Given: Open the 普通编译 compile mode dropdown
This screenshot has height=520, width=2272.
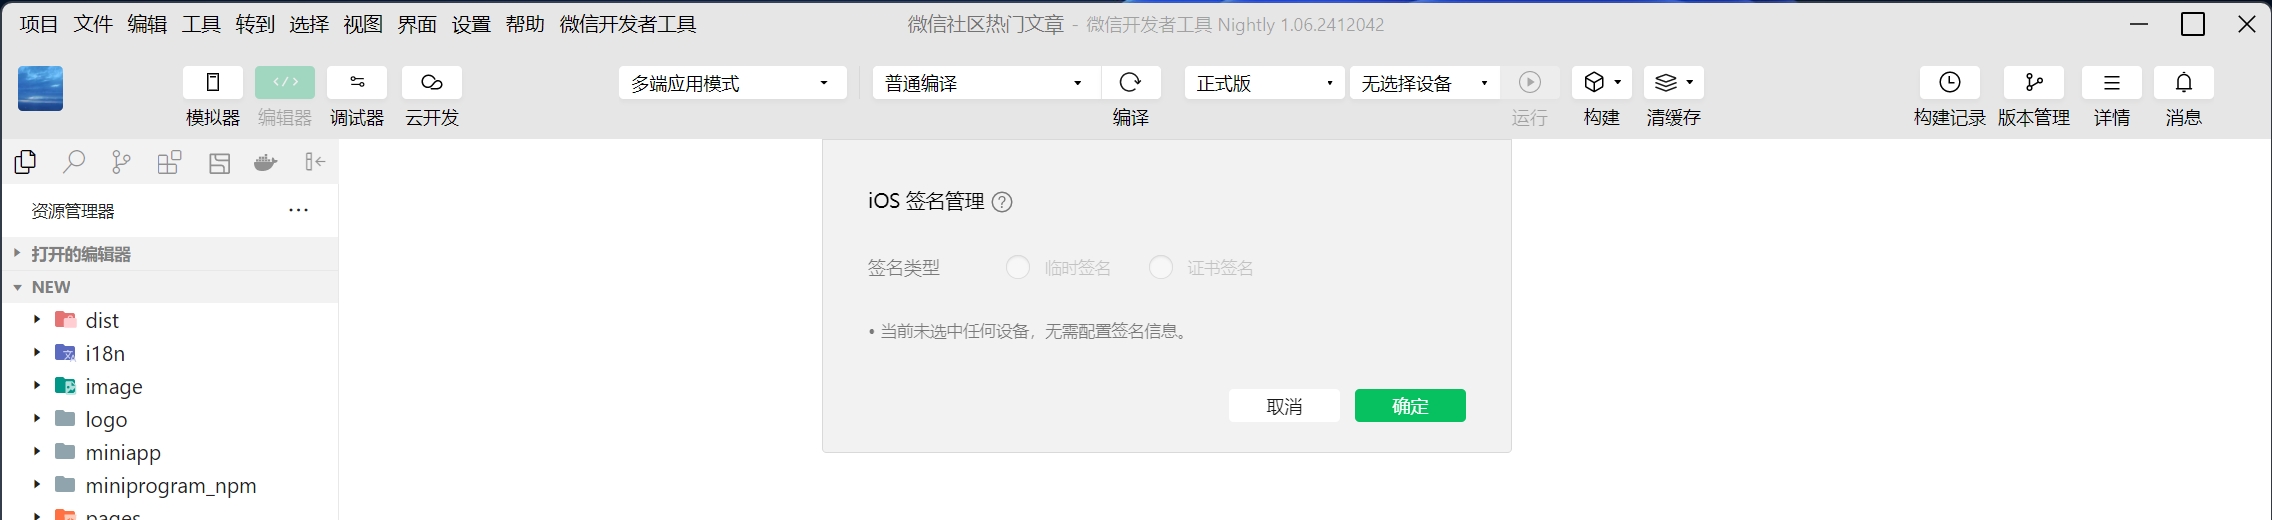Looking at the screenshot, I should [986, 83].
